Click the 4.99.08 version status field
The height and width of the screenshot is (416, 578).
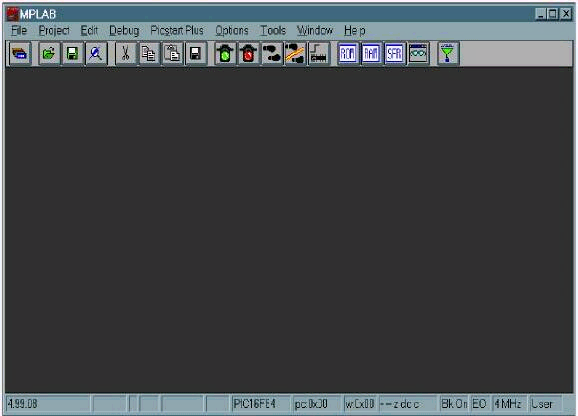[x=48, y=404]
